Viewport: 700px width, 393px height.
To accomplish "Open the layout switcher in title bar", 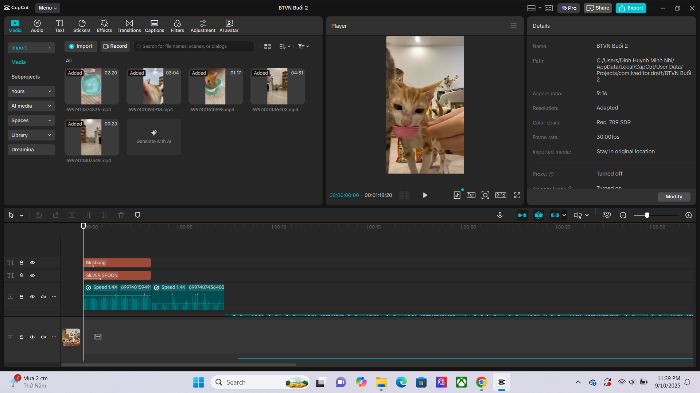I will tap(533, 8).
